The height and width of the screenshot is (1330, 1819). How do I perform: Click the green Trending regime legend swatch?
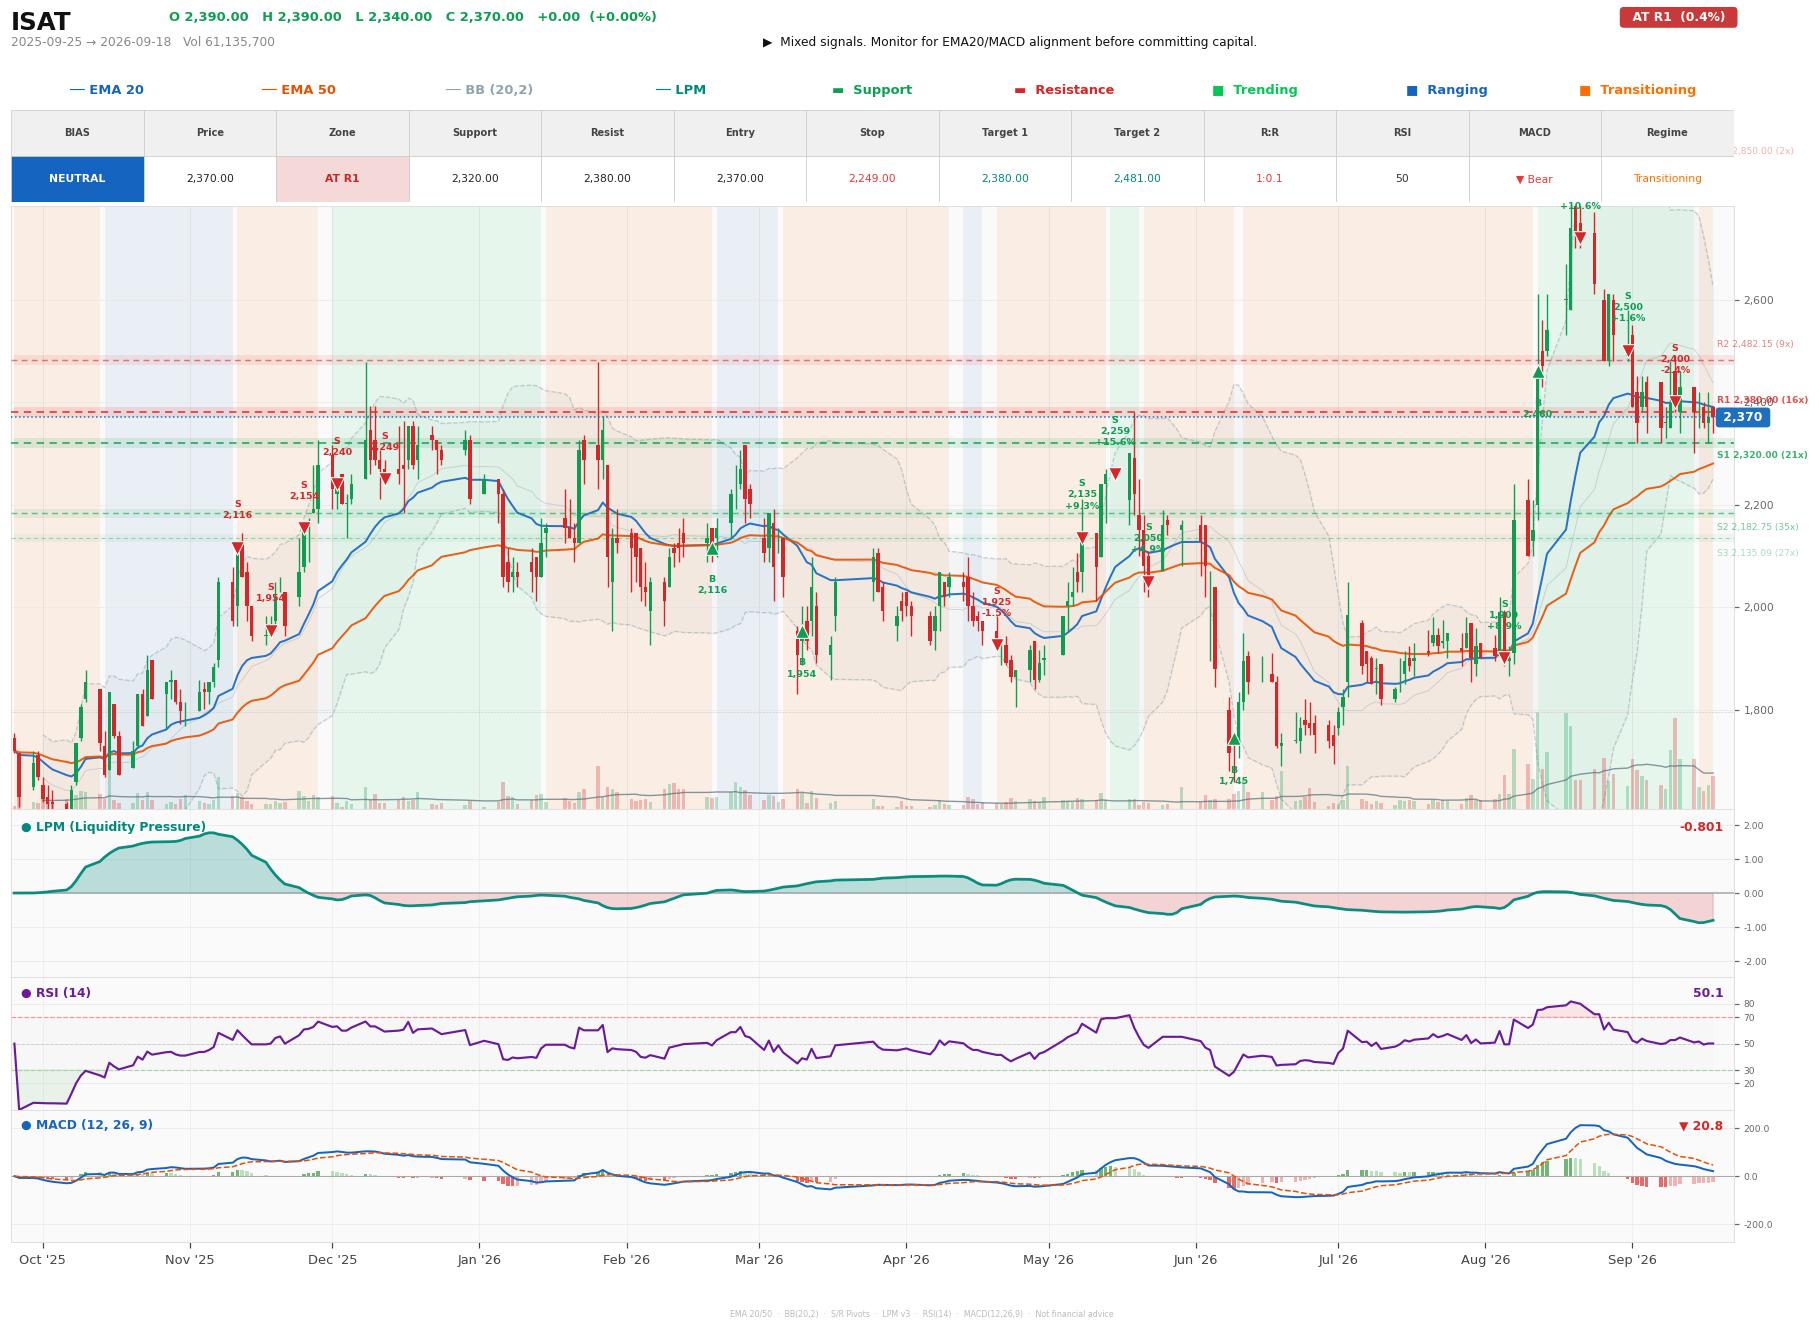[x=1218, y=91]
